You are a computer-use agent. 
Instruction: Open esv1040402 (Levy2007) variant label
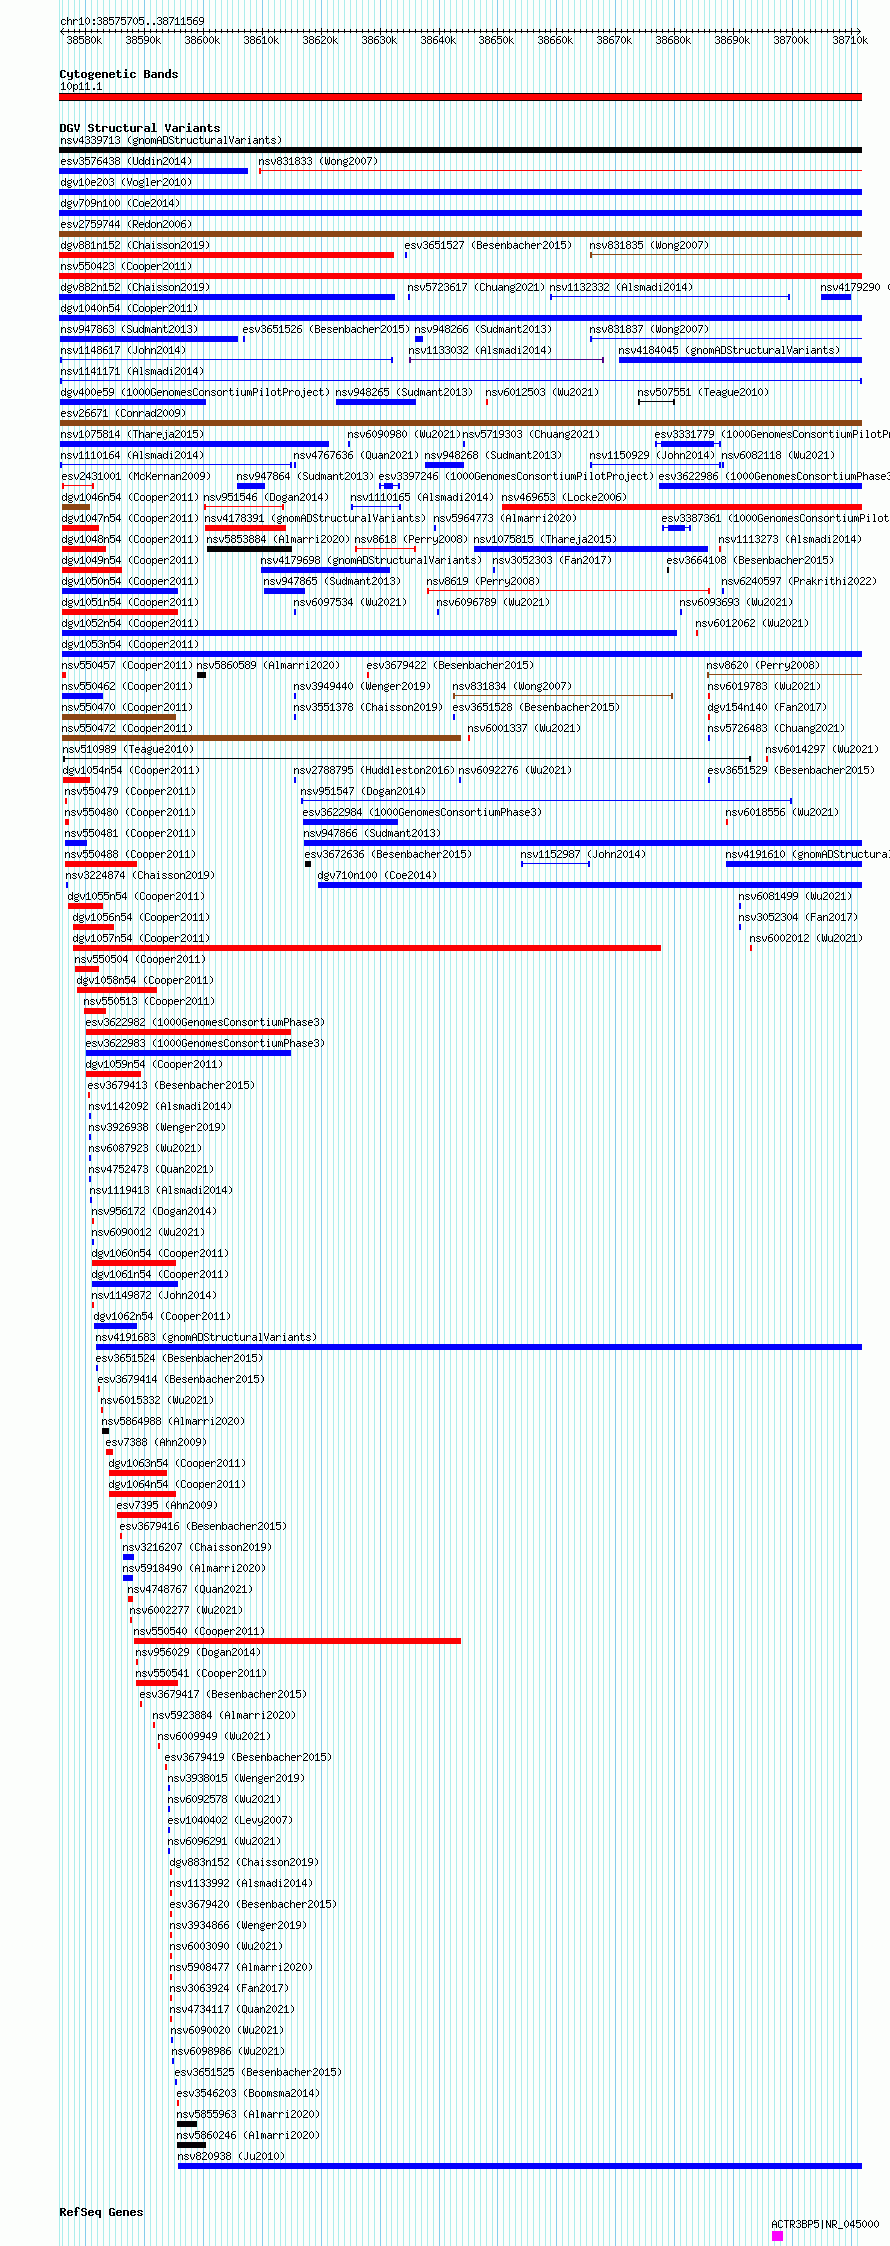(x=230, y=1820)
